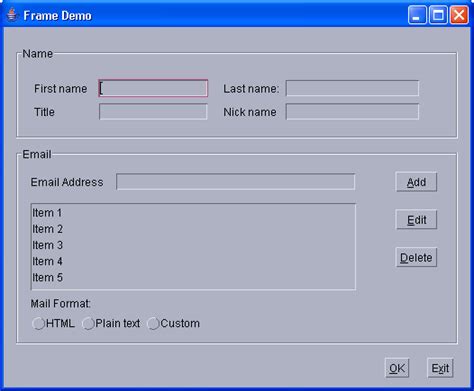Click the Nick name input field
The height and width of the screenshot is (391, 474).
(352, 112)
